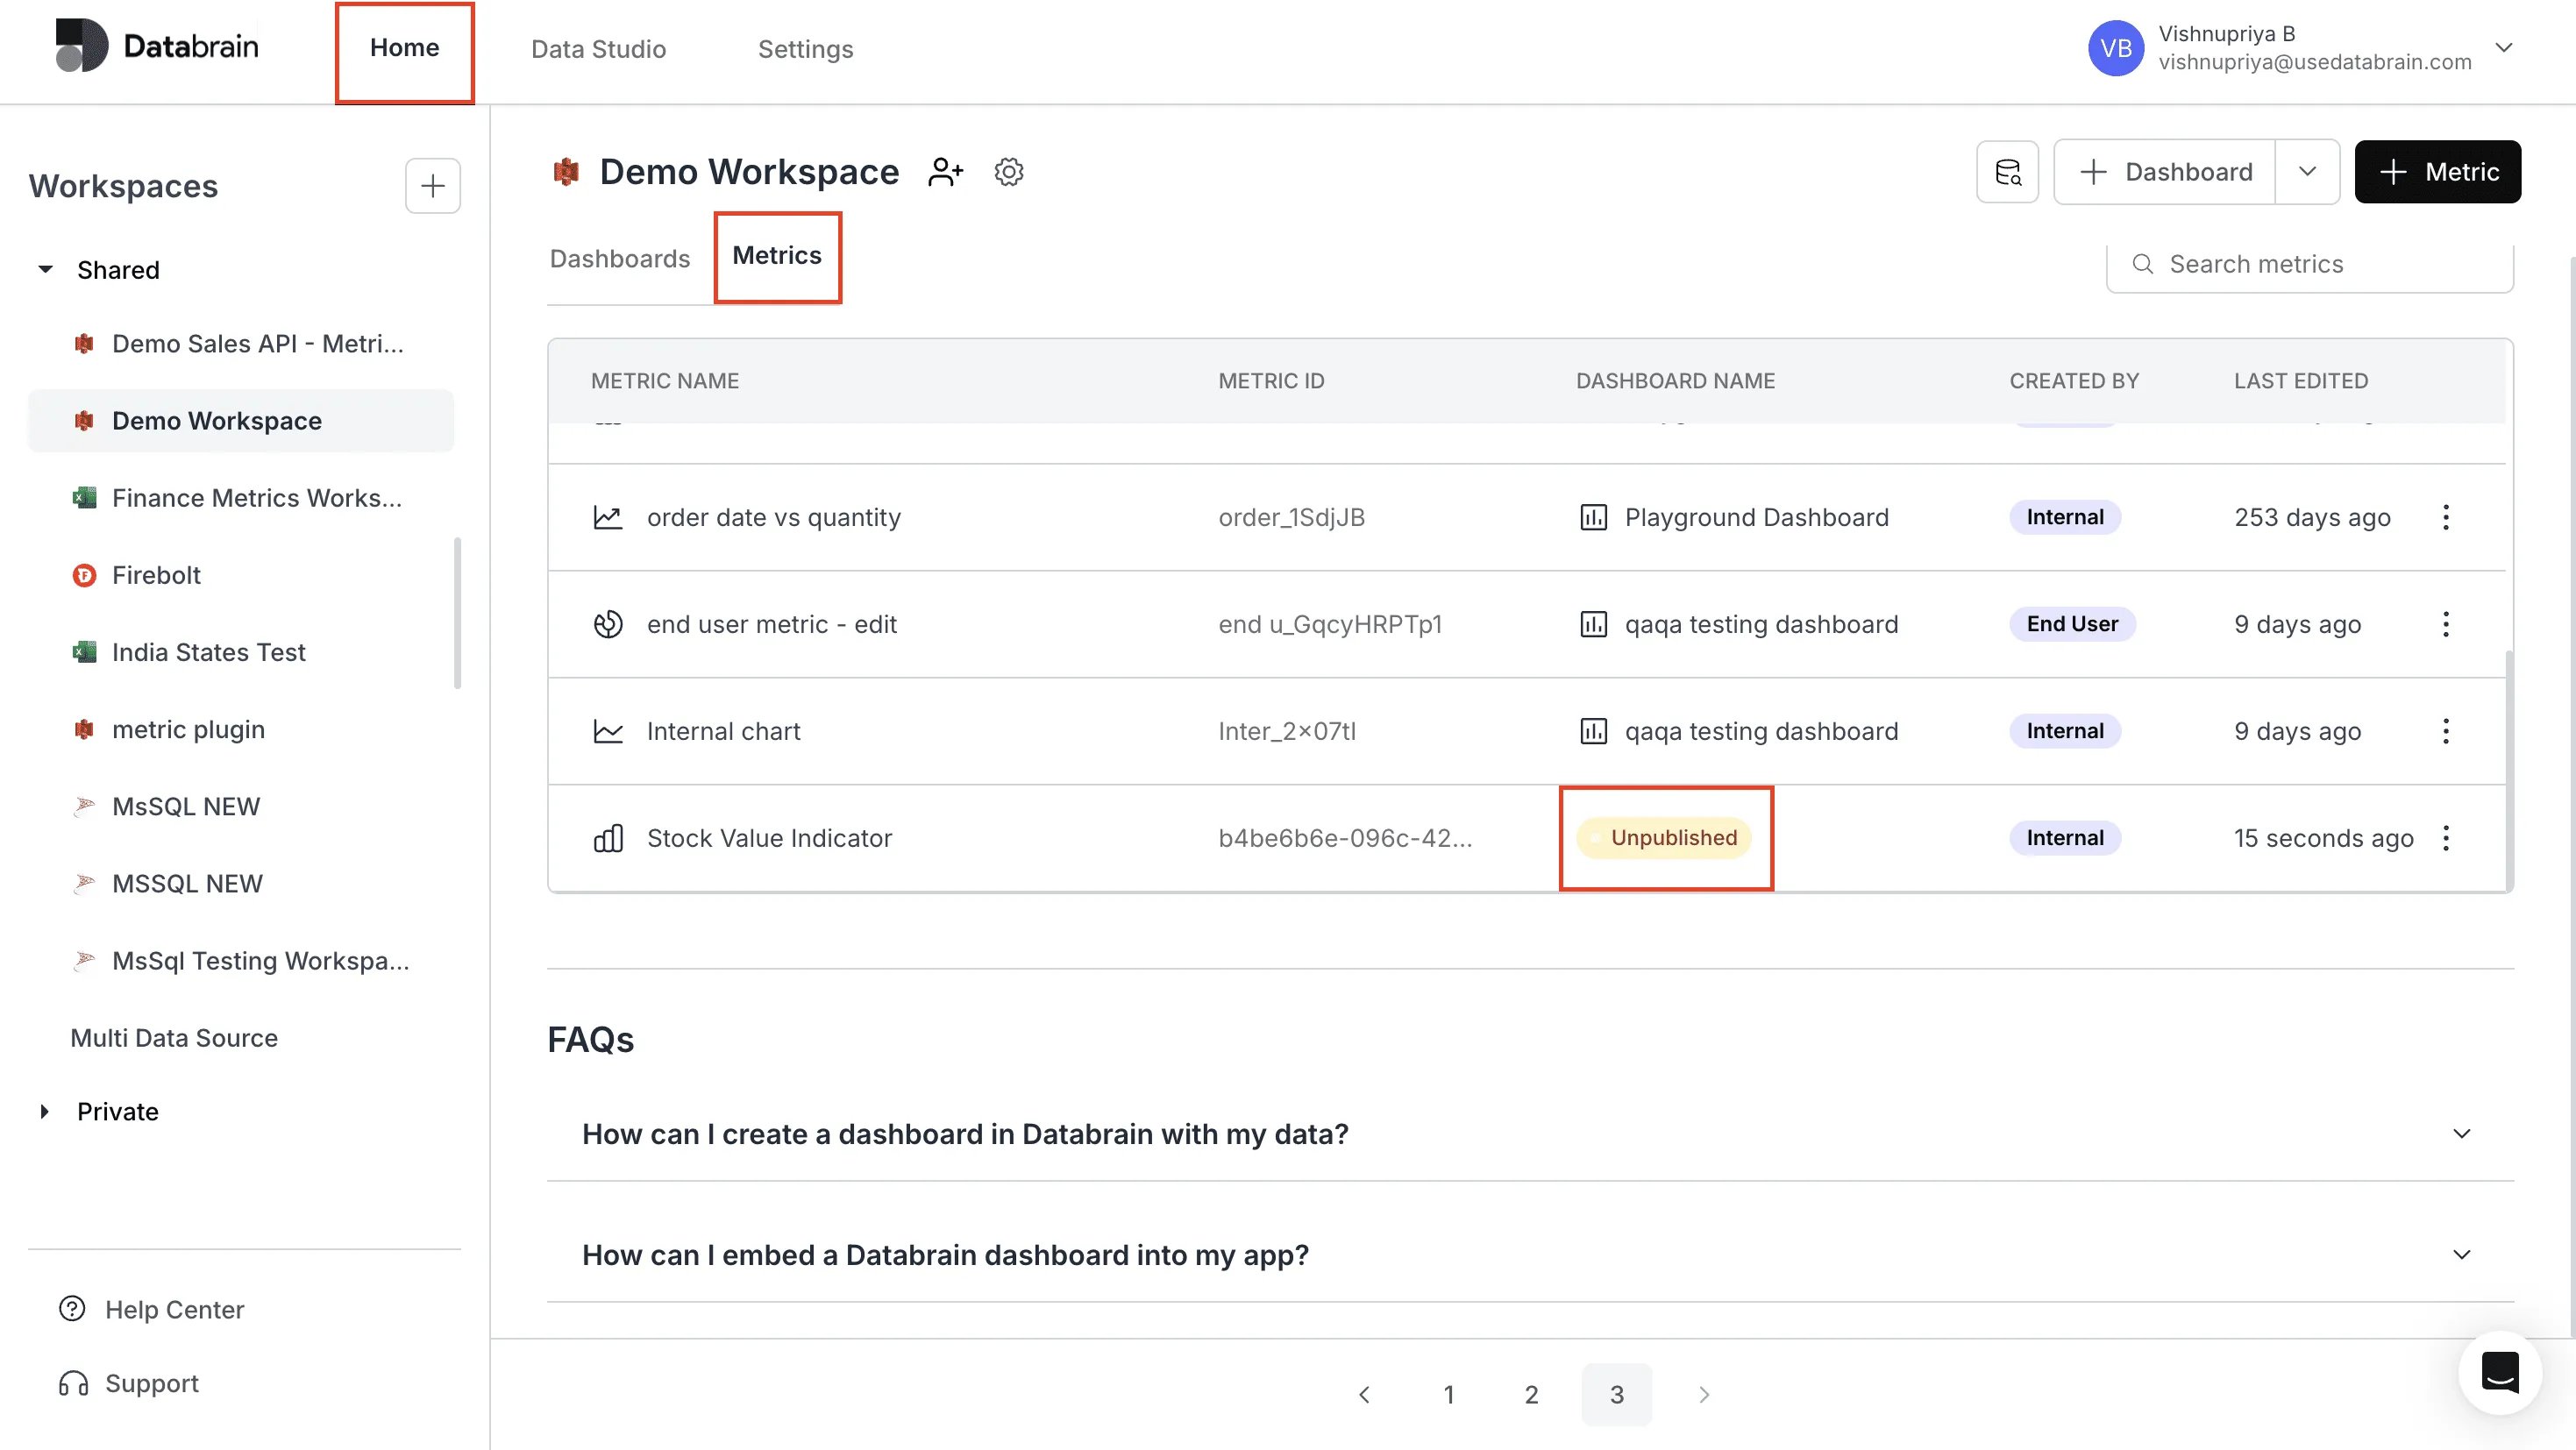Open the Help Center link

[152, 1310]
